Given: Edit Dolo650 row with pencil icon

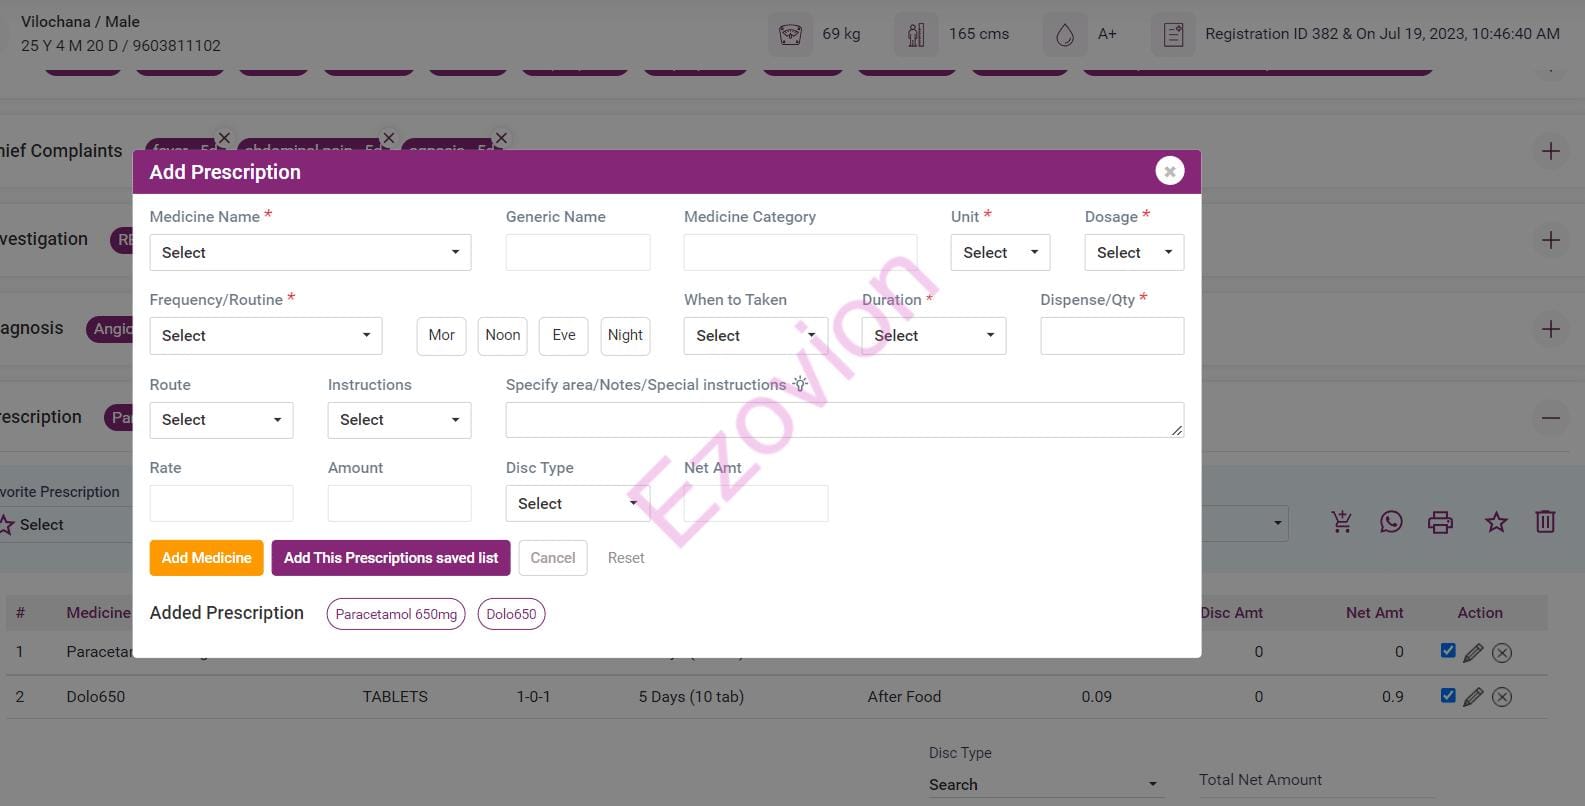Looking at the screenshot, I should pos(1472,697).
